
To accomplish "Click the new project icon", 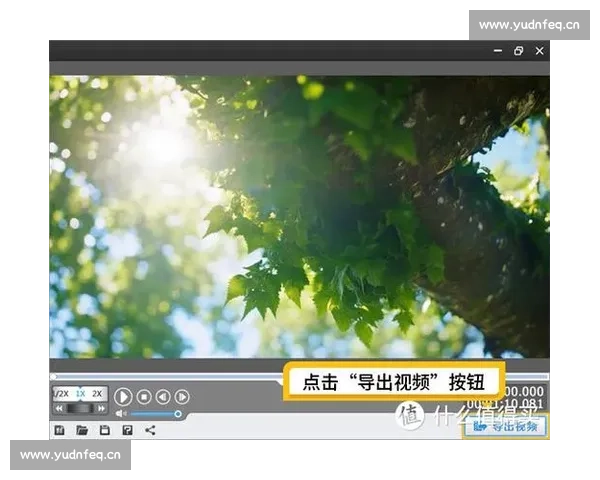I will pos(59,430).
